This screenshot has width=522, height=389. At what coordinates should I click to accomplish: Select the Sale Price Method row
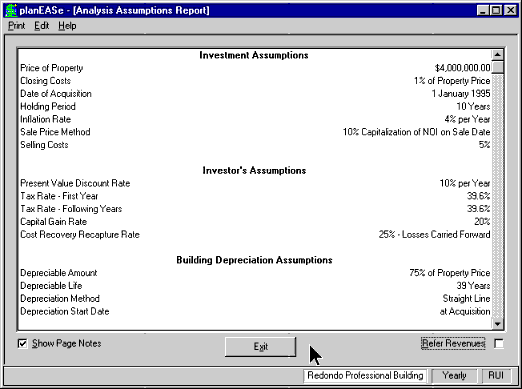click(255, 132)
